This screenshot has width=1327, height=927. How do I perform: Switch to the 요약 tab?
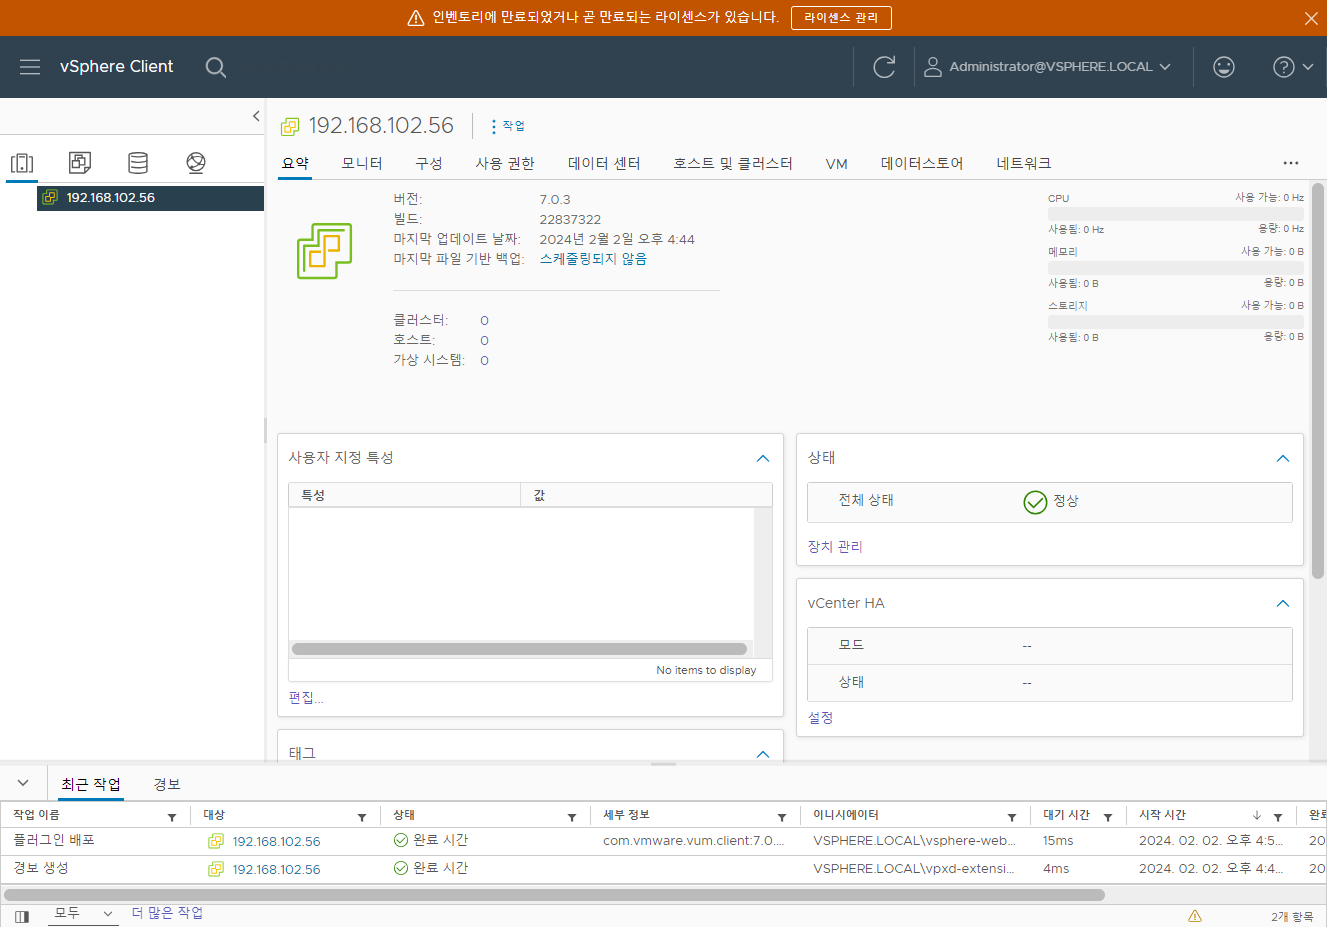[x=295, y=163]
